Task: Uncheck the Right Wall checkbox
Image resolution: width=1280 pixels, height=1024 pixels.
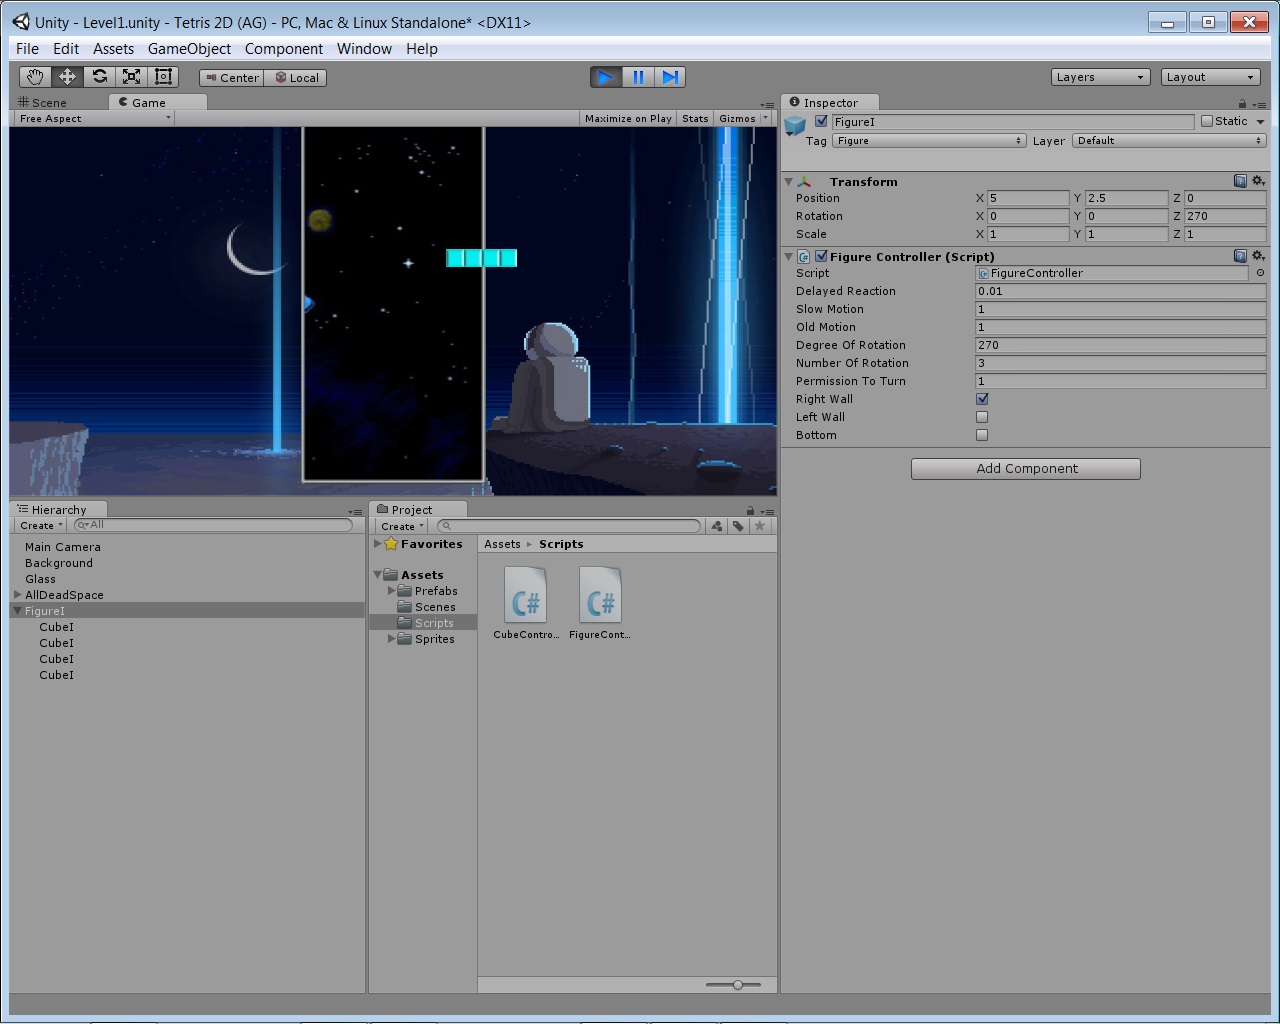Action: click(982, 399)
